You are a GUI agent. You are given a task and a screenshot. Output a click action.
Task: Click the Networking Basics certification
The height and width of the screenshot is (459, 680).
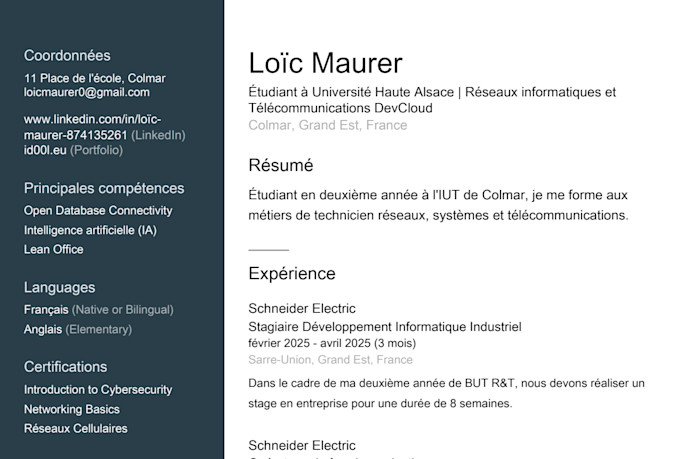click(72, 409)
